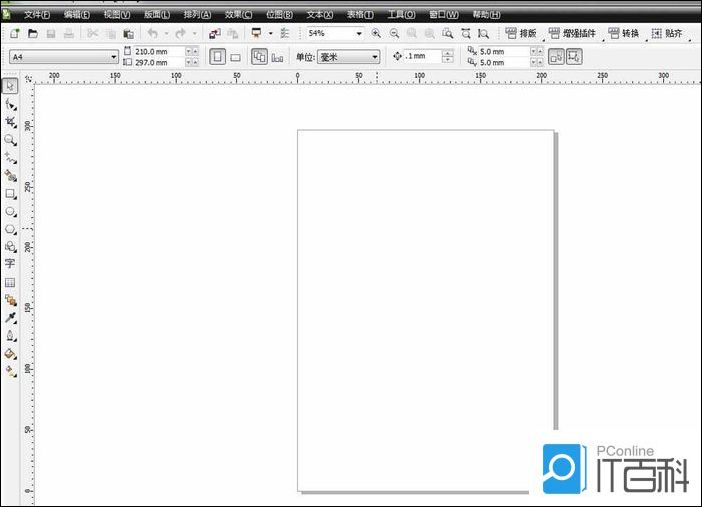Select the Table tool

pyautogui.click(x=10, y=282)
